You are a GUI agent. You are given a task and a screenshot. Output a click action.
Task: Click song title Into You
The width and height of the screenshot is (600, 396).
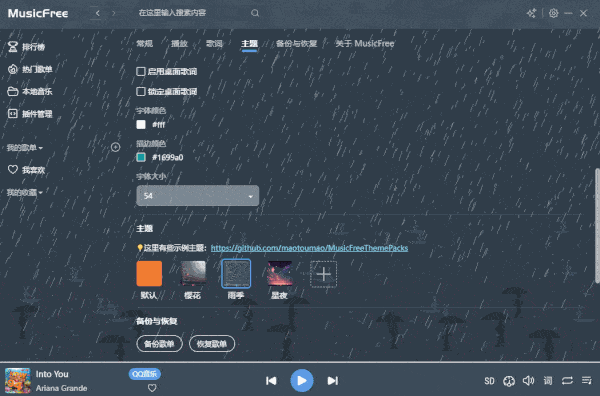click(x=52, y=374)
